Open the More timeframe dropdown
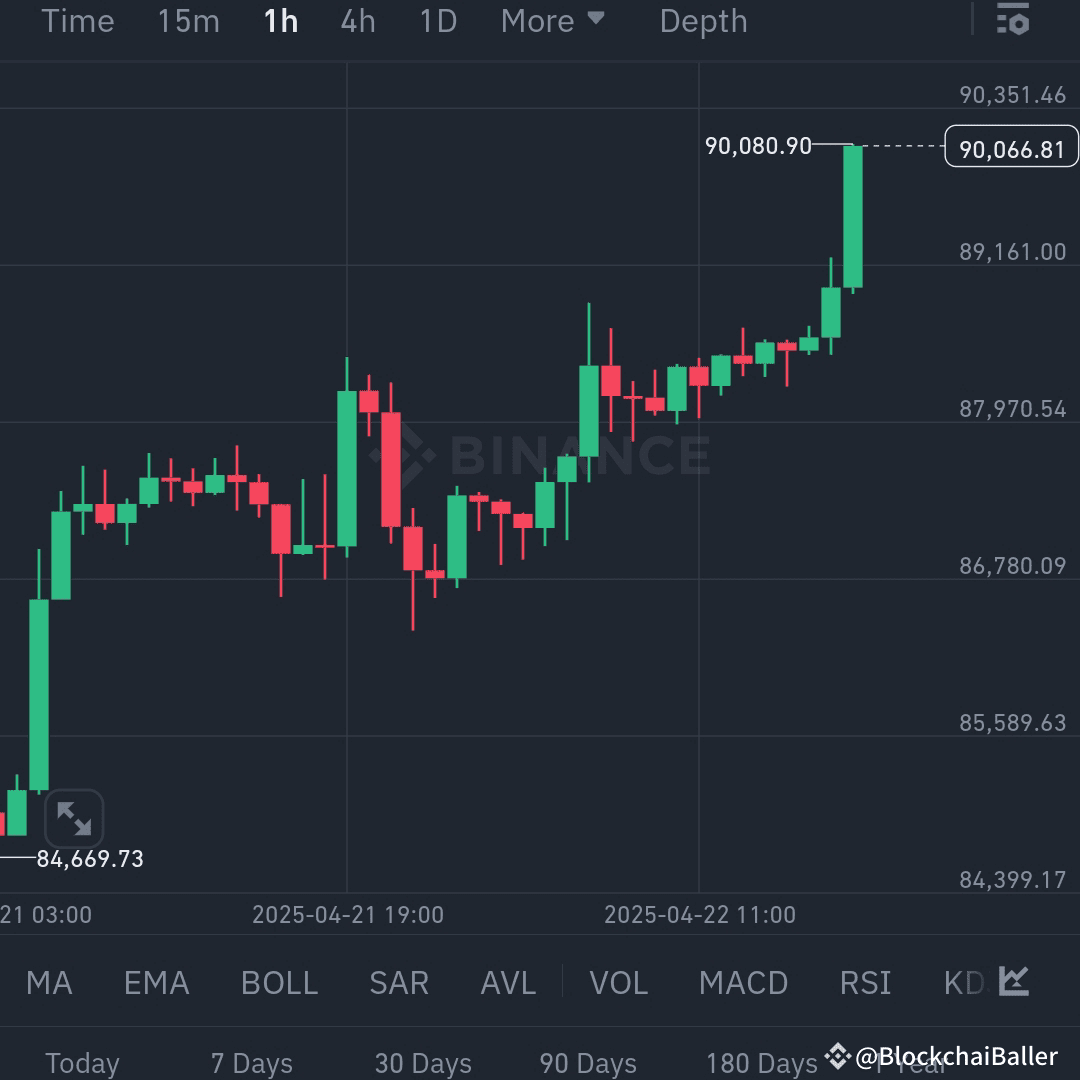Viewport: 1080px width, 1080px height. point(554,21)
